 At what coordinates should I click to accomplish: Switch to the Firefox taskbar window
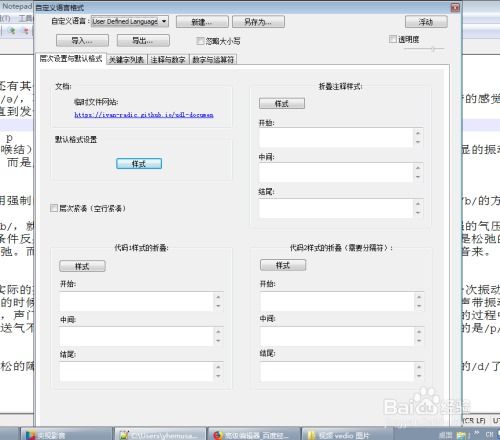252,434
